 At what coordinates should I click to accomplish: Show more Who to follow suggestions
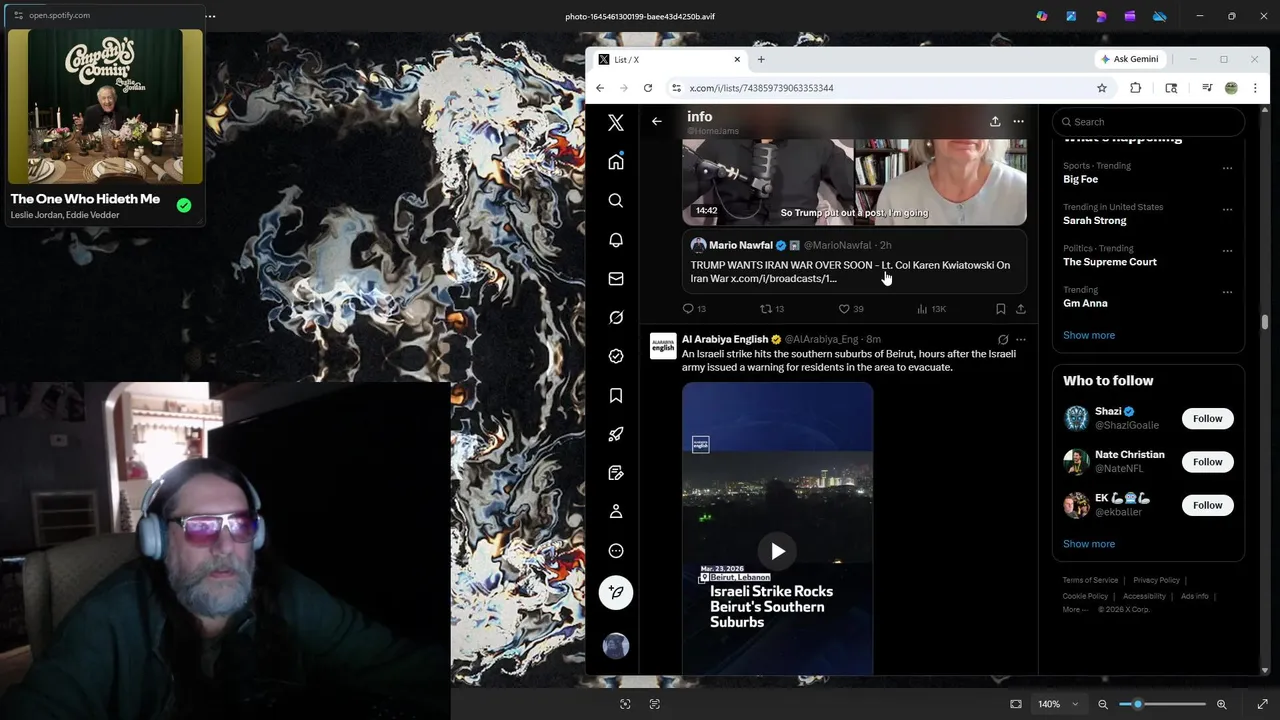(1089, 544)
